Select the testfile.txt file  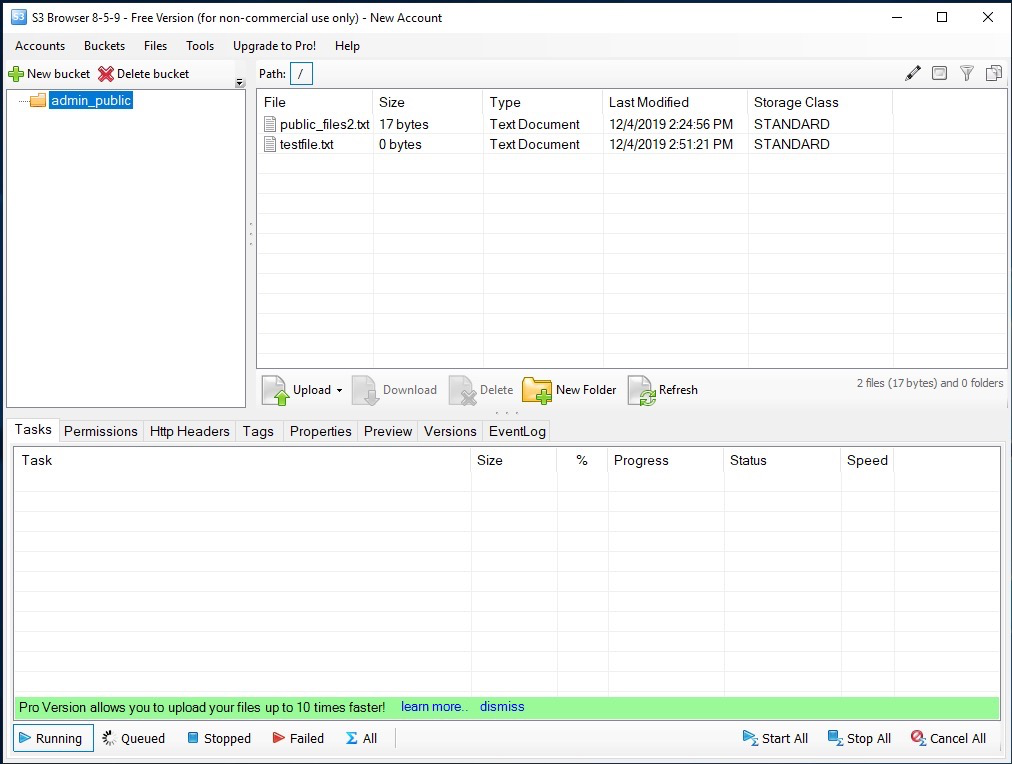coord(307,145)
